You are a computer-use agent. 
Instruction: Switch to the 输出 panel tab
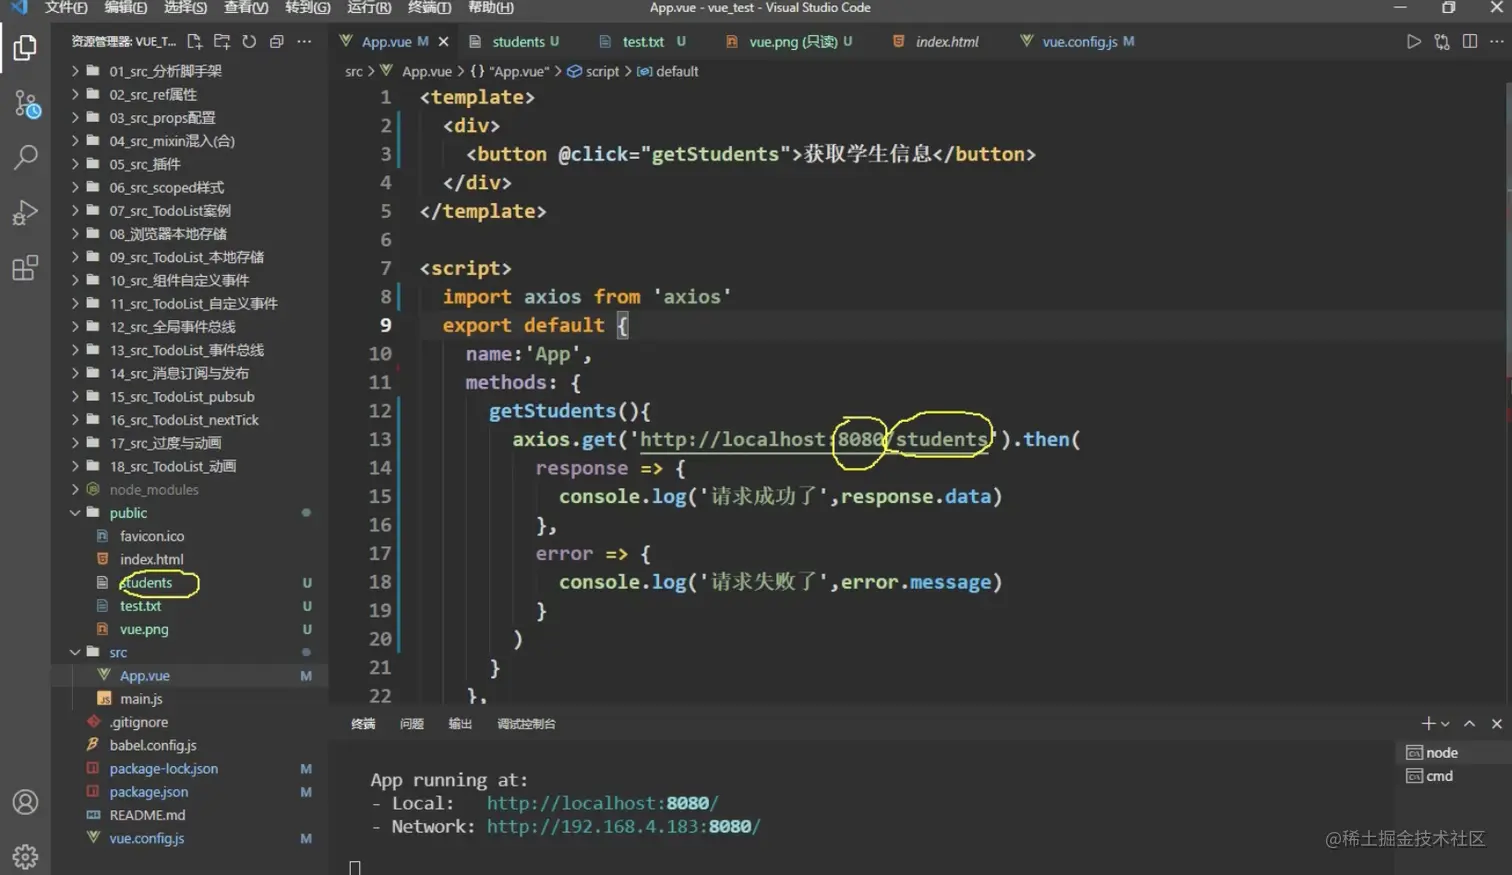[x=460, y=723]
